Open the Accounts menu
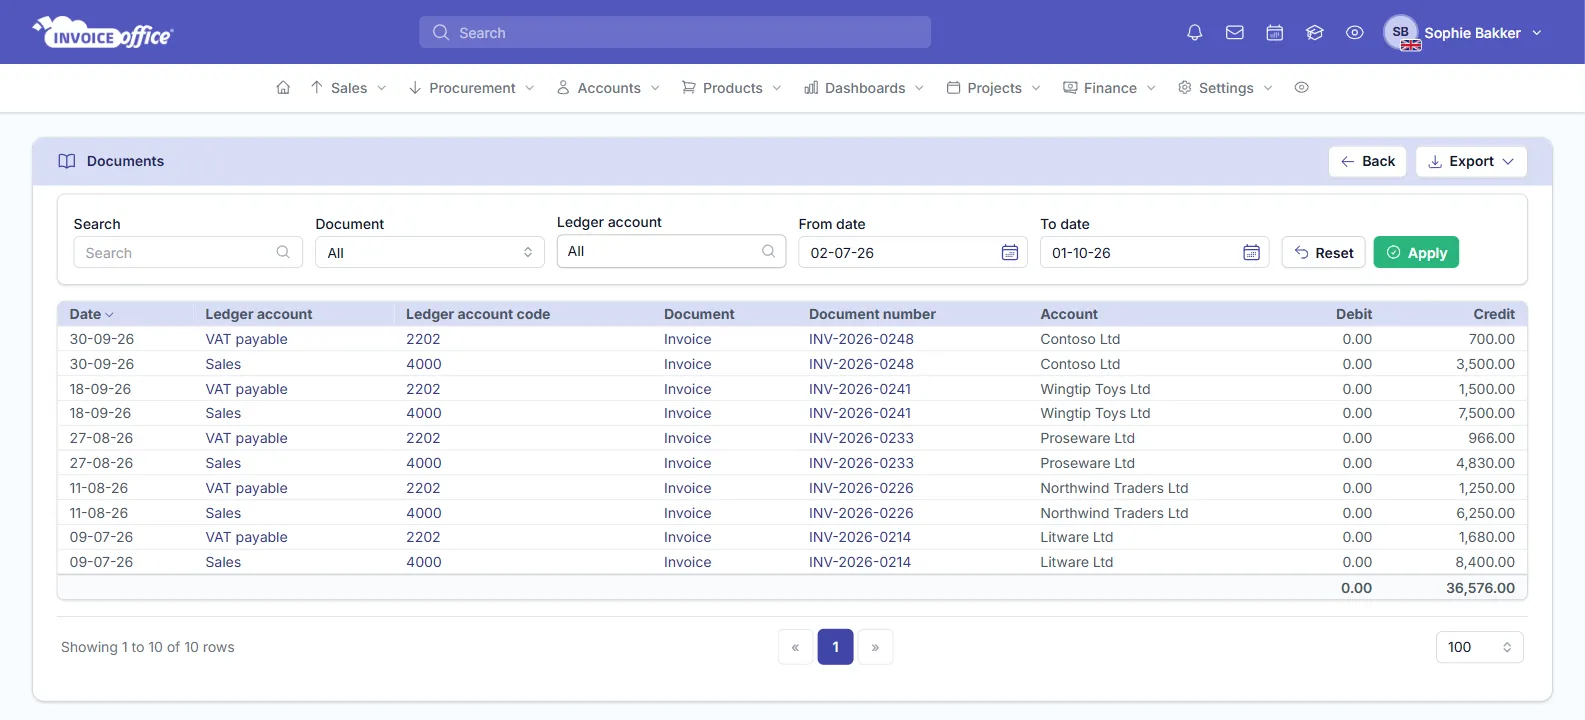This screenshot has width=1585, height=720. pos(609,88)
